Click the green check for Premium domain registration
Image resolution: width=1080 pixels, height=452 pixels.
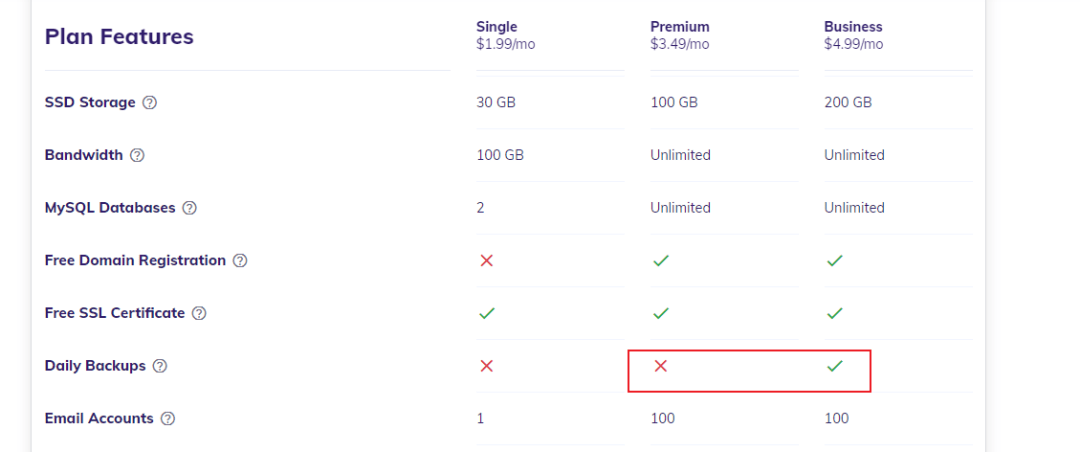tap(661, 261)
